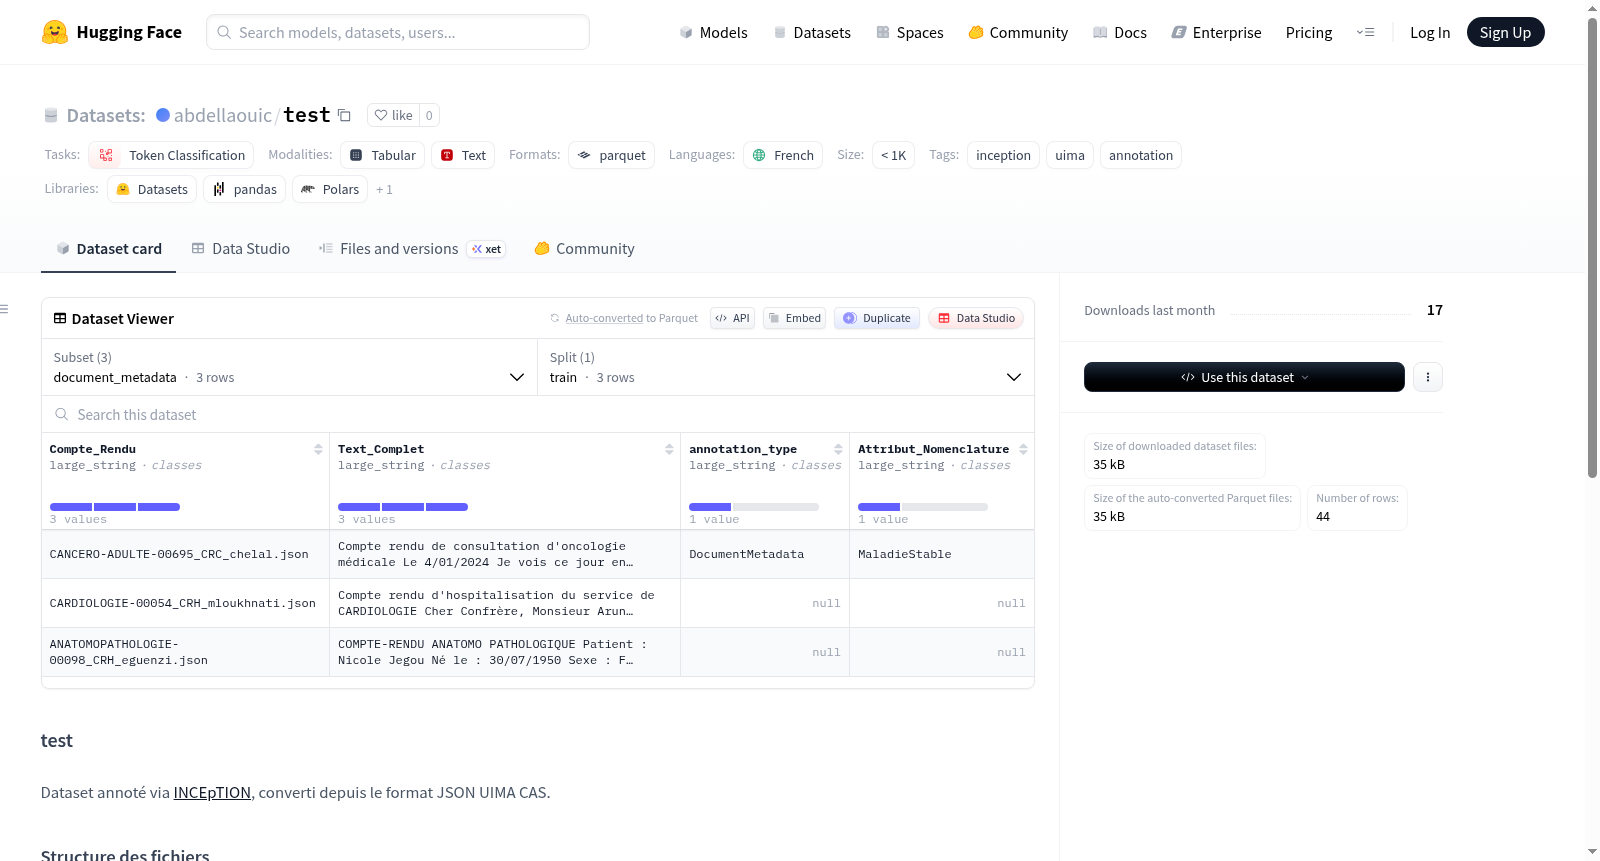
Task: Click the Embed button
Action: (794, 318)
